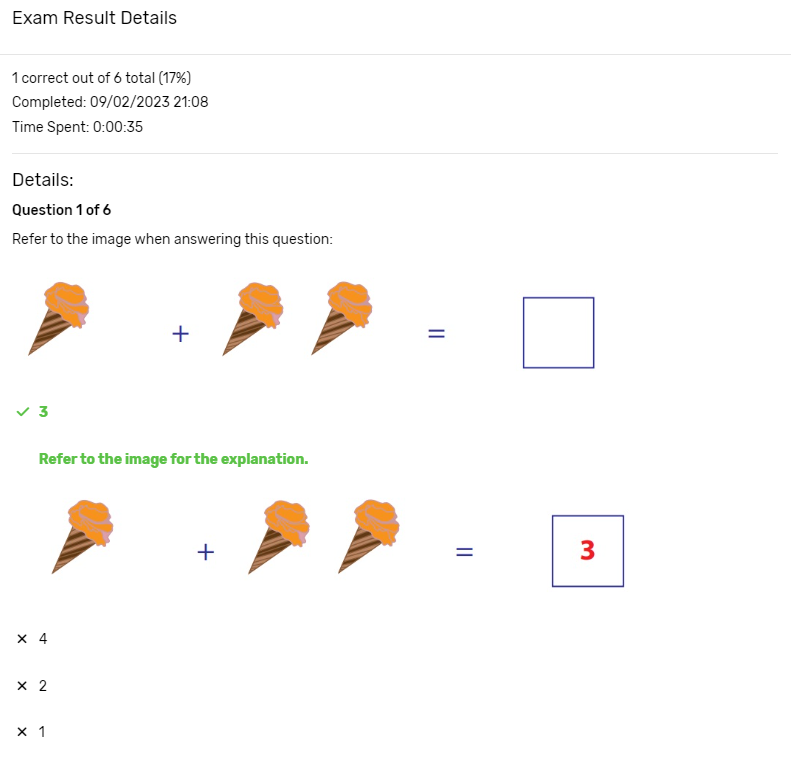This screenshot has width=791, height=767.
Task: Click the green checkmark beside answer 3
Action: 23,412
